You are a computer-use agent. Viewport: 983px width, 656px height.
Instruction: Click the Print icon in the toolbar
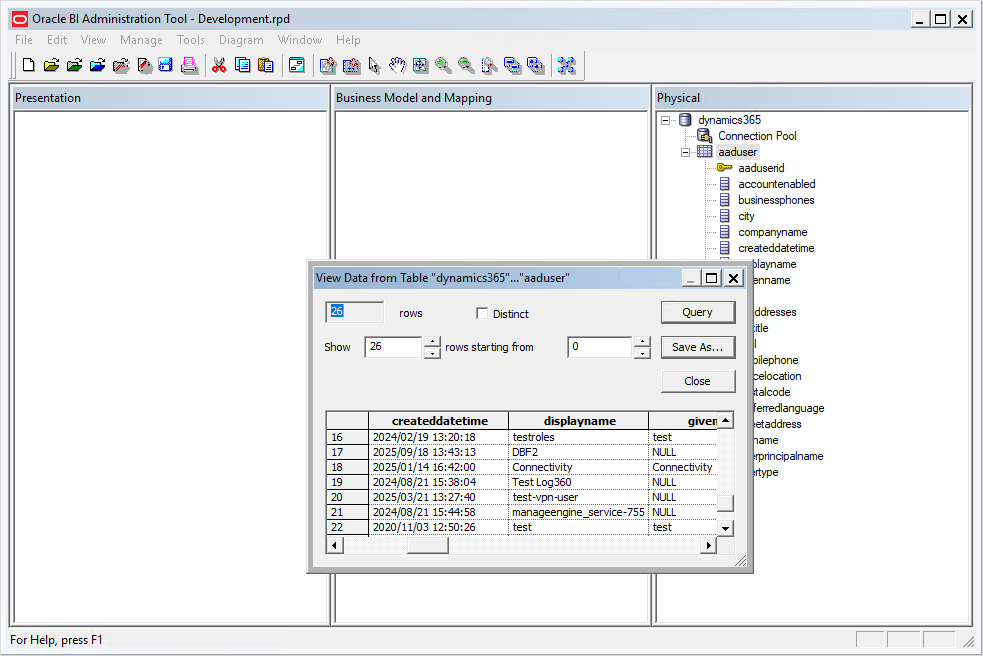pyautogui.click(x=188, y=66)
